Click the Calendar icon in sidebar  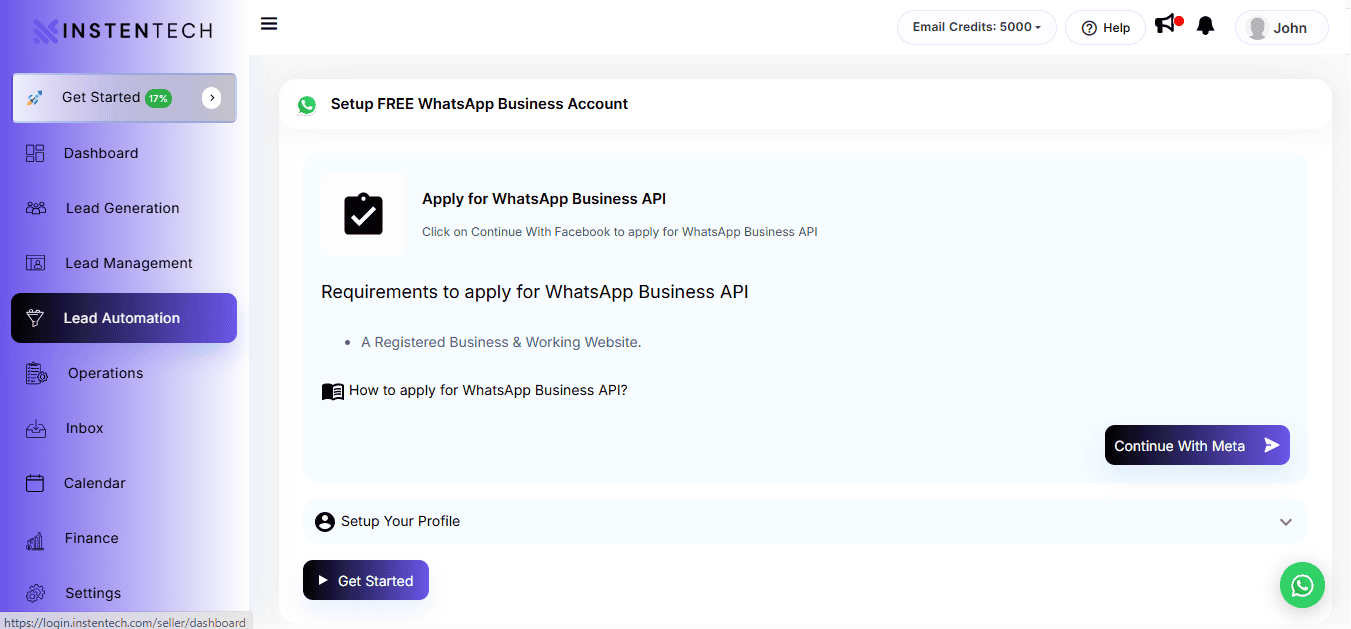click(35, 483)
